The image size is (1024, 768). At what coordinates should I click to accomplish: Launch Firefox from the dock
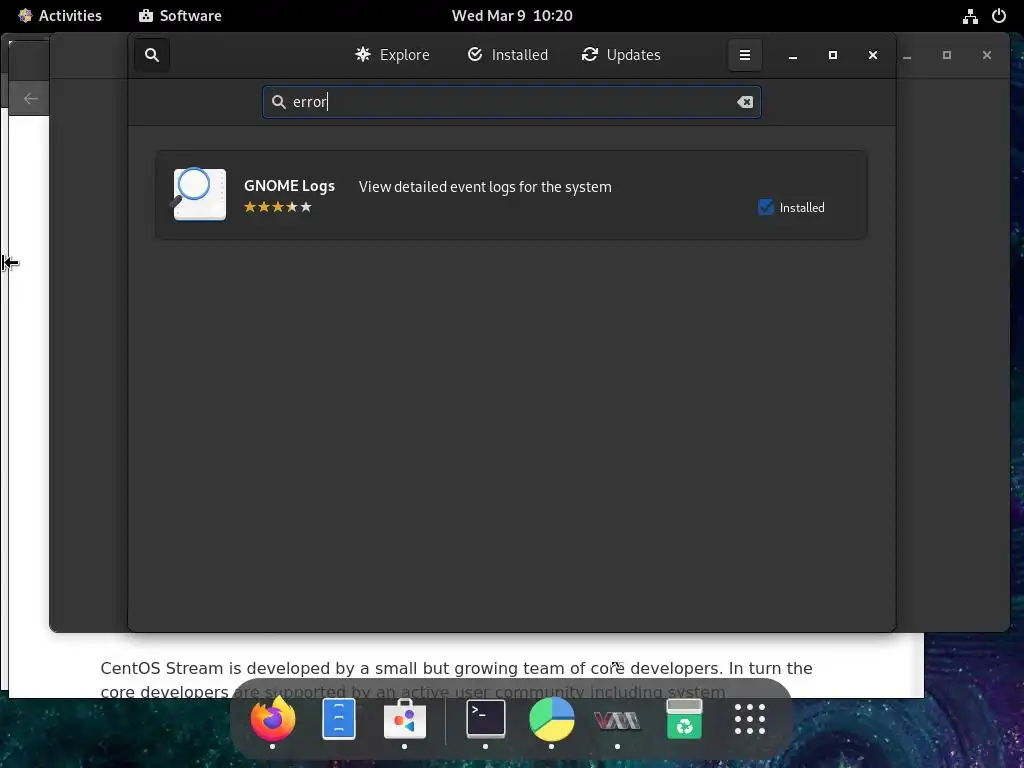click(272, 718)
